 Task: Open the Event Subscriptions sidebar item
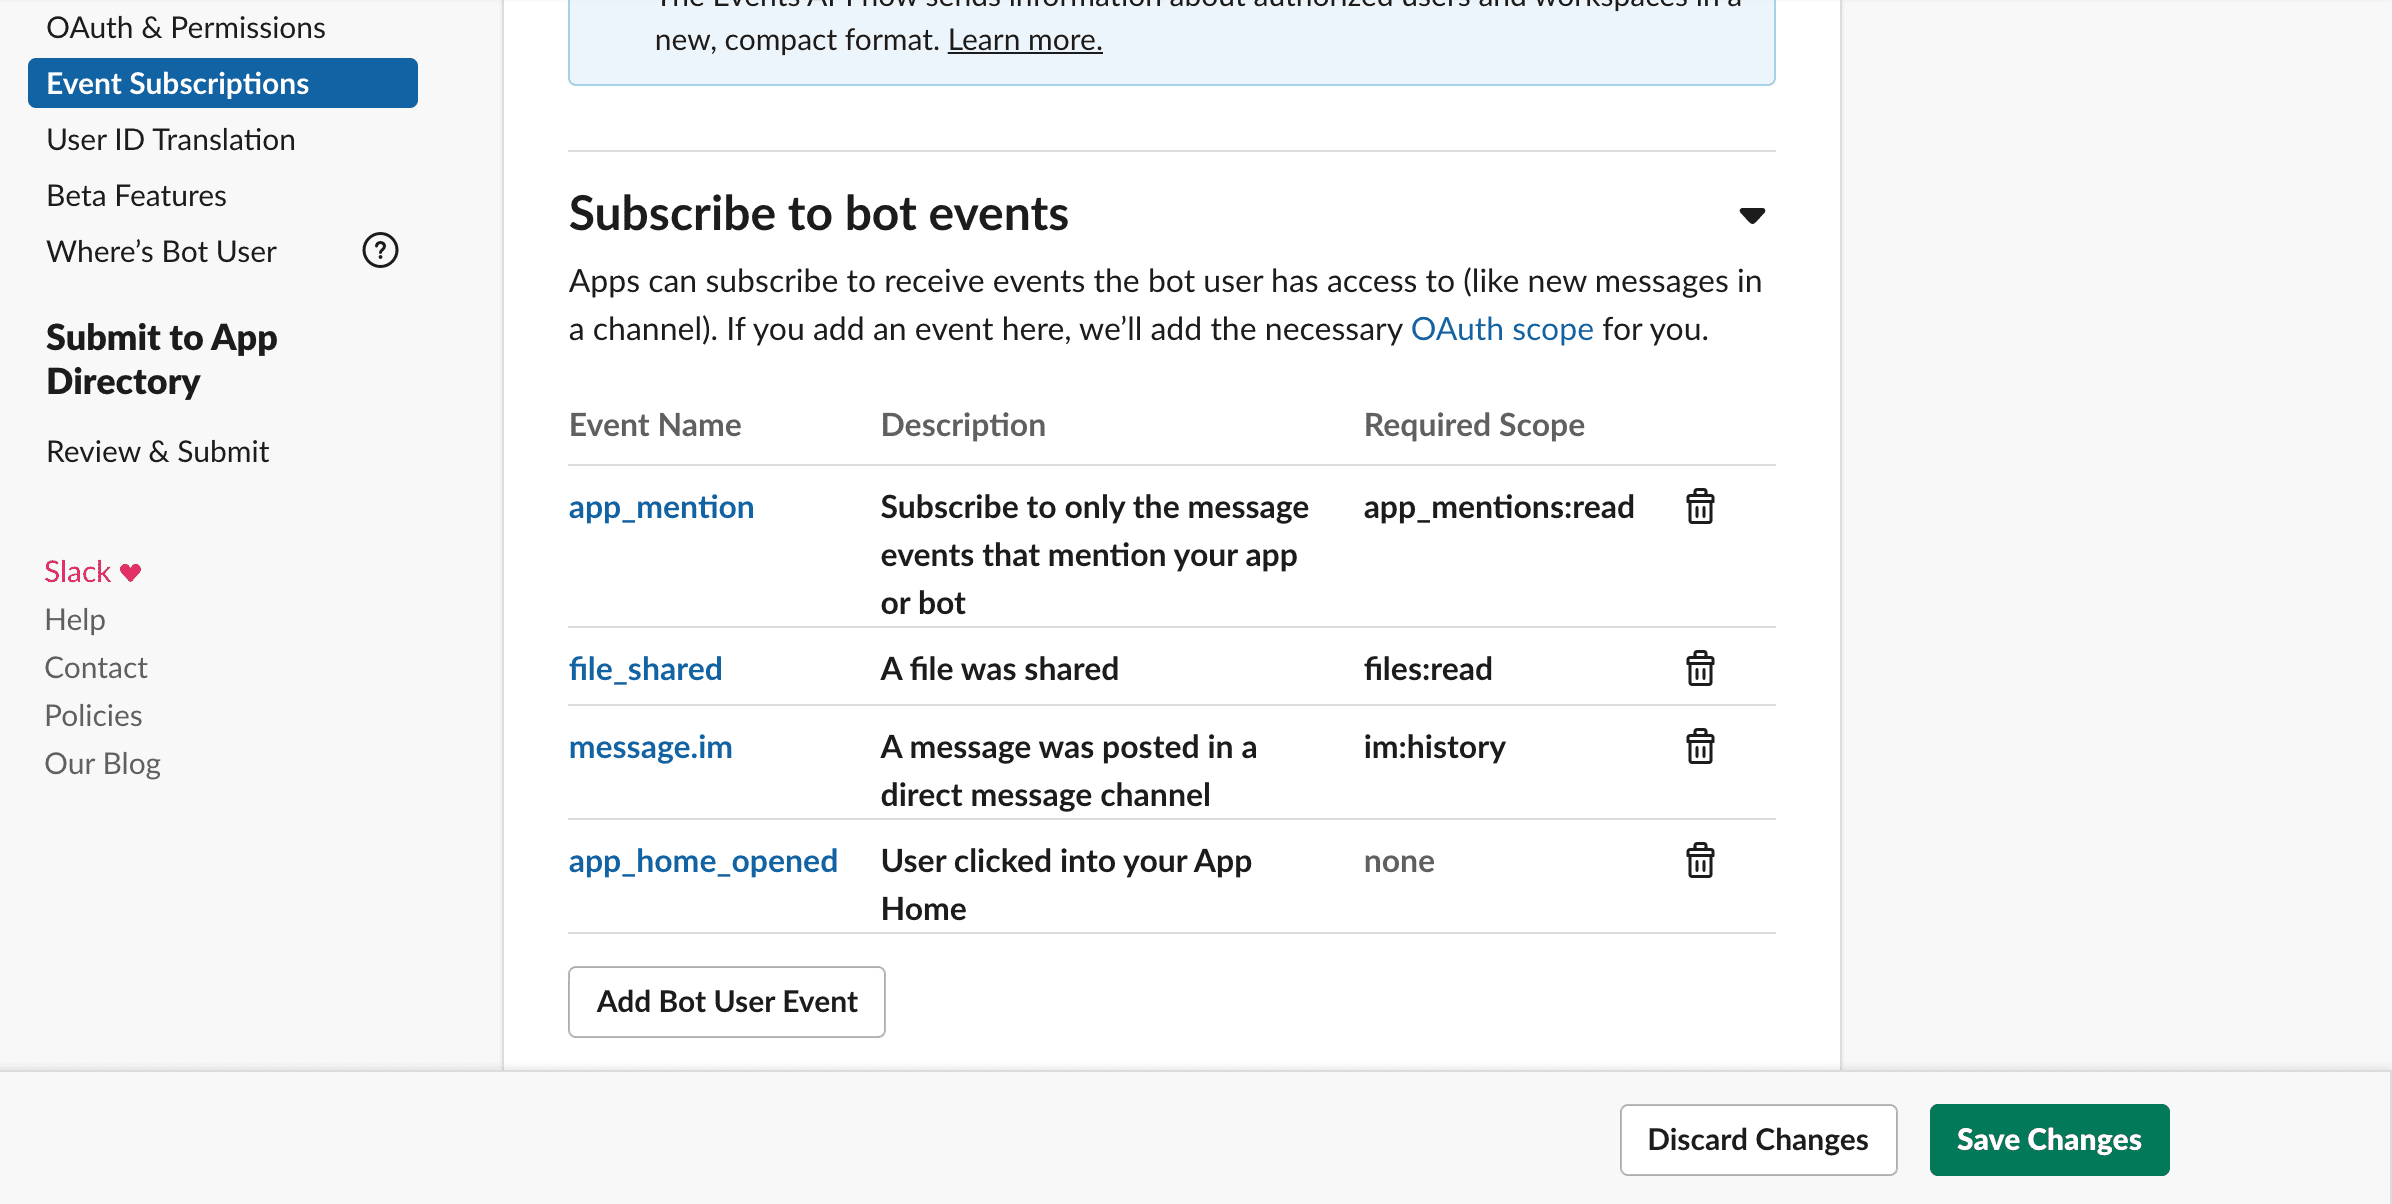click(222, 83)
